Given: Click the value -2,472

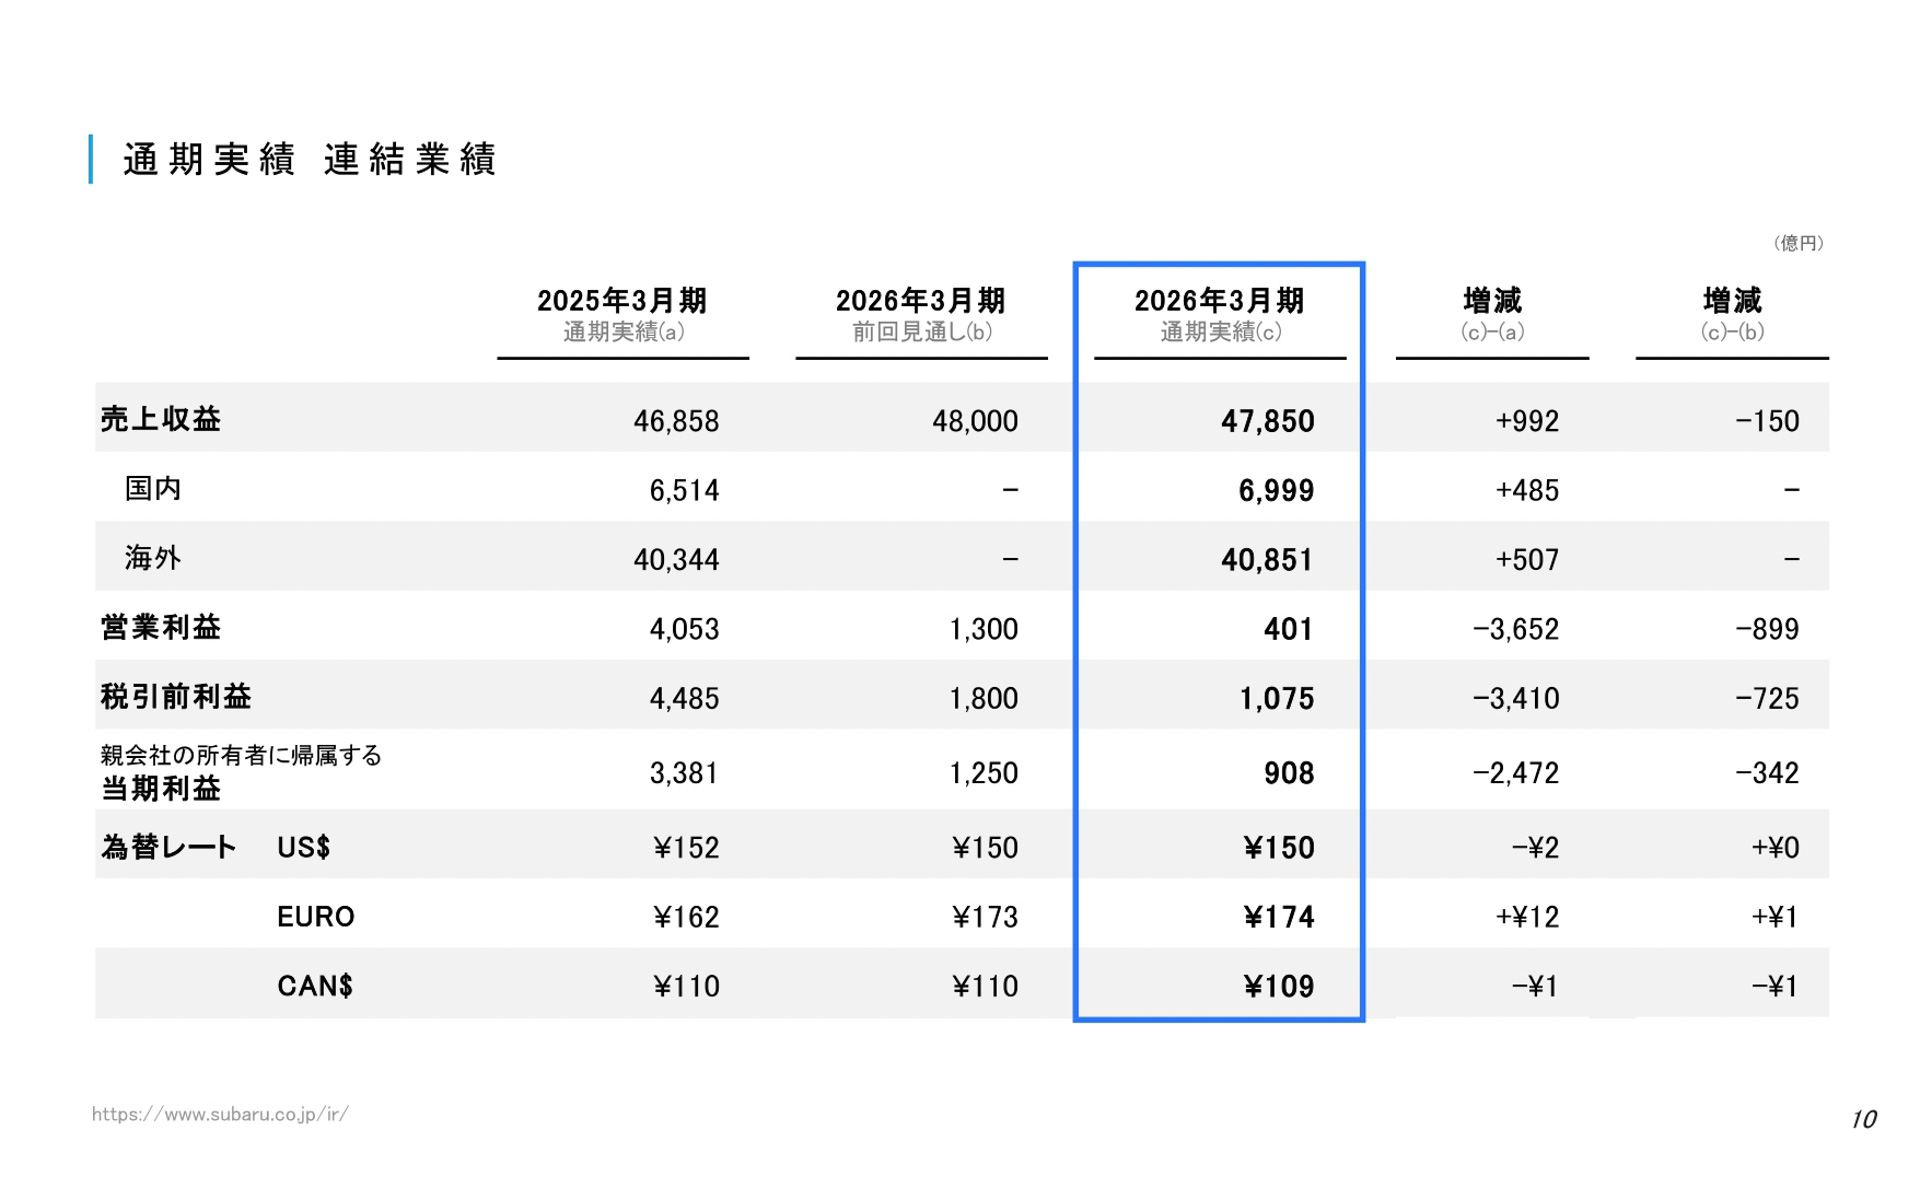Looking at the screenshot, I should pyautogui.click(x=1516, y=773).
